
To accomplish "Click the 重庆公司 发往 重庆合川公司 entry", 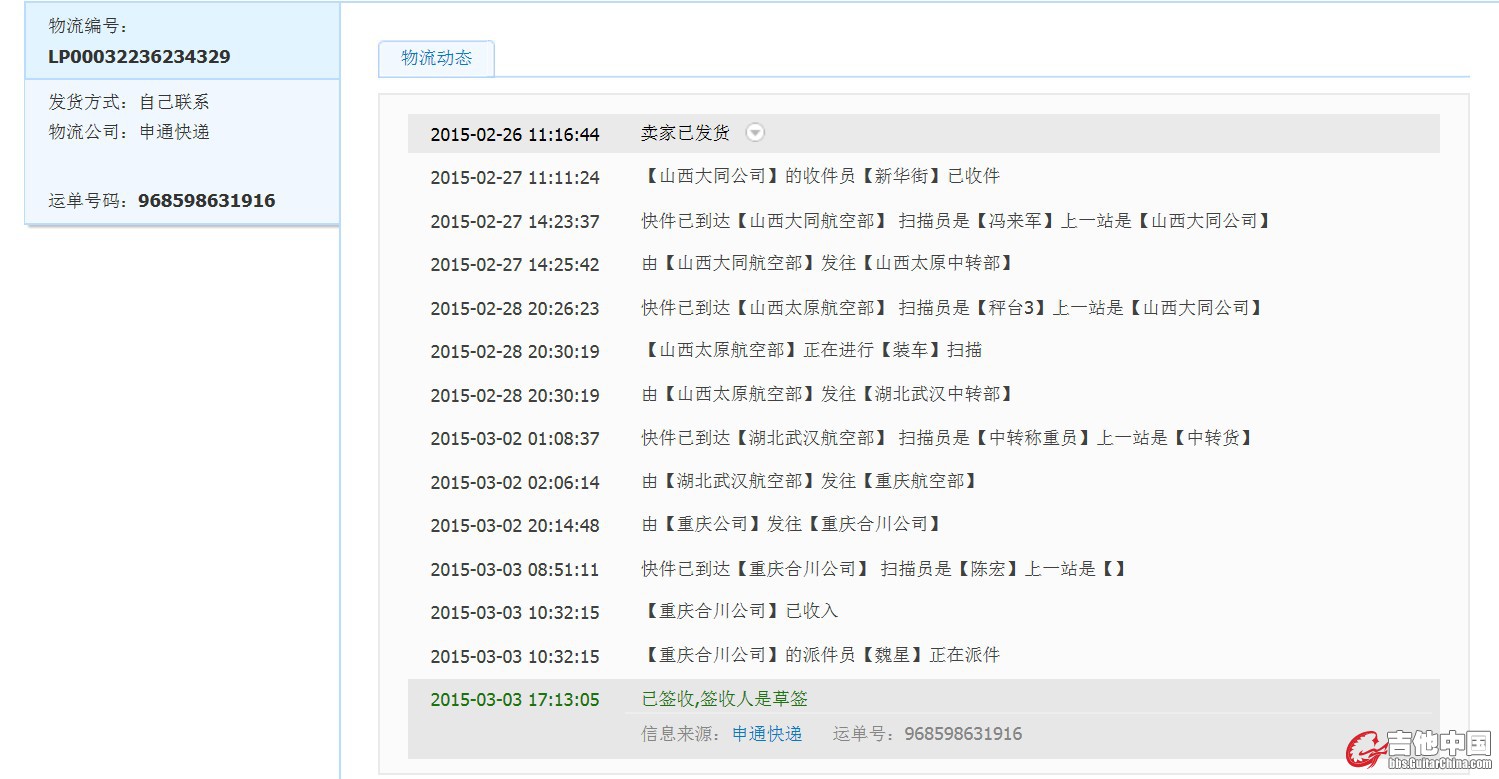I will [792, 524].
